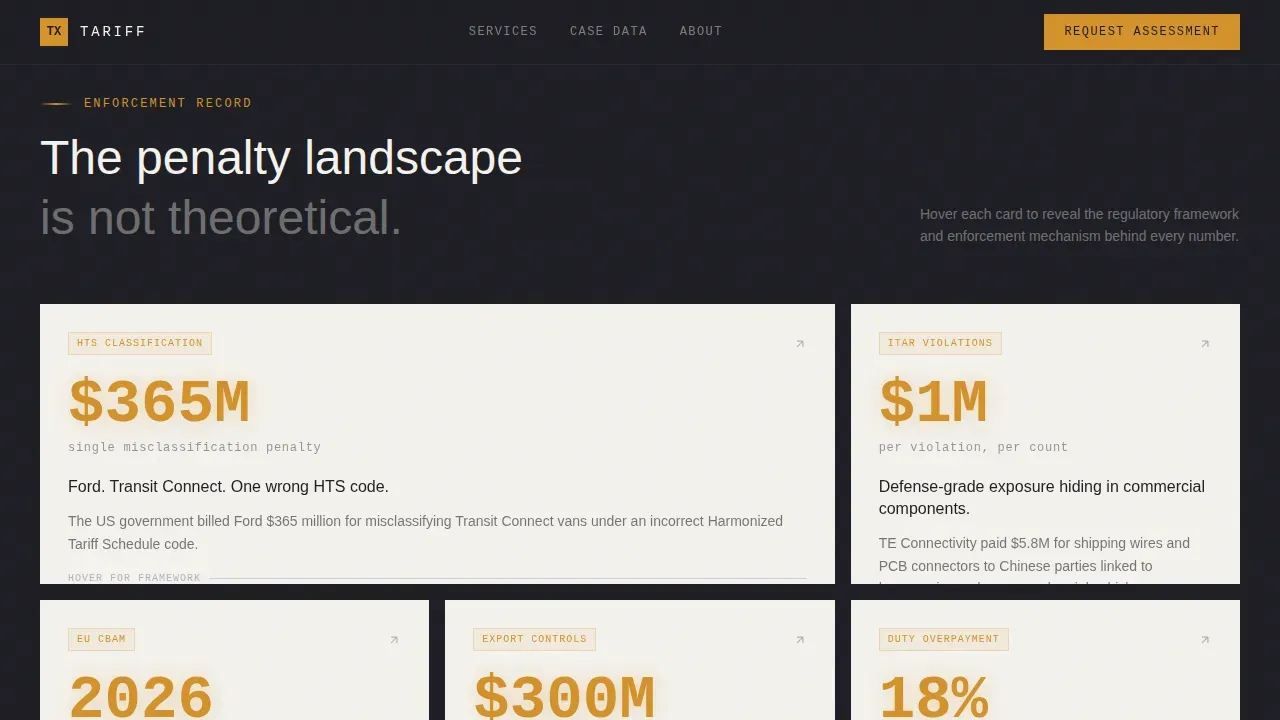Click the arrow icon on Export Controls card
The height and width of the screenshot is (720, 1280).
[x=800, y=640]
